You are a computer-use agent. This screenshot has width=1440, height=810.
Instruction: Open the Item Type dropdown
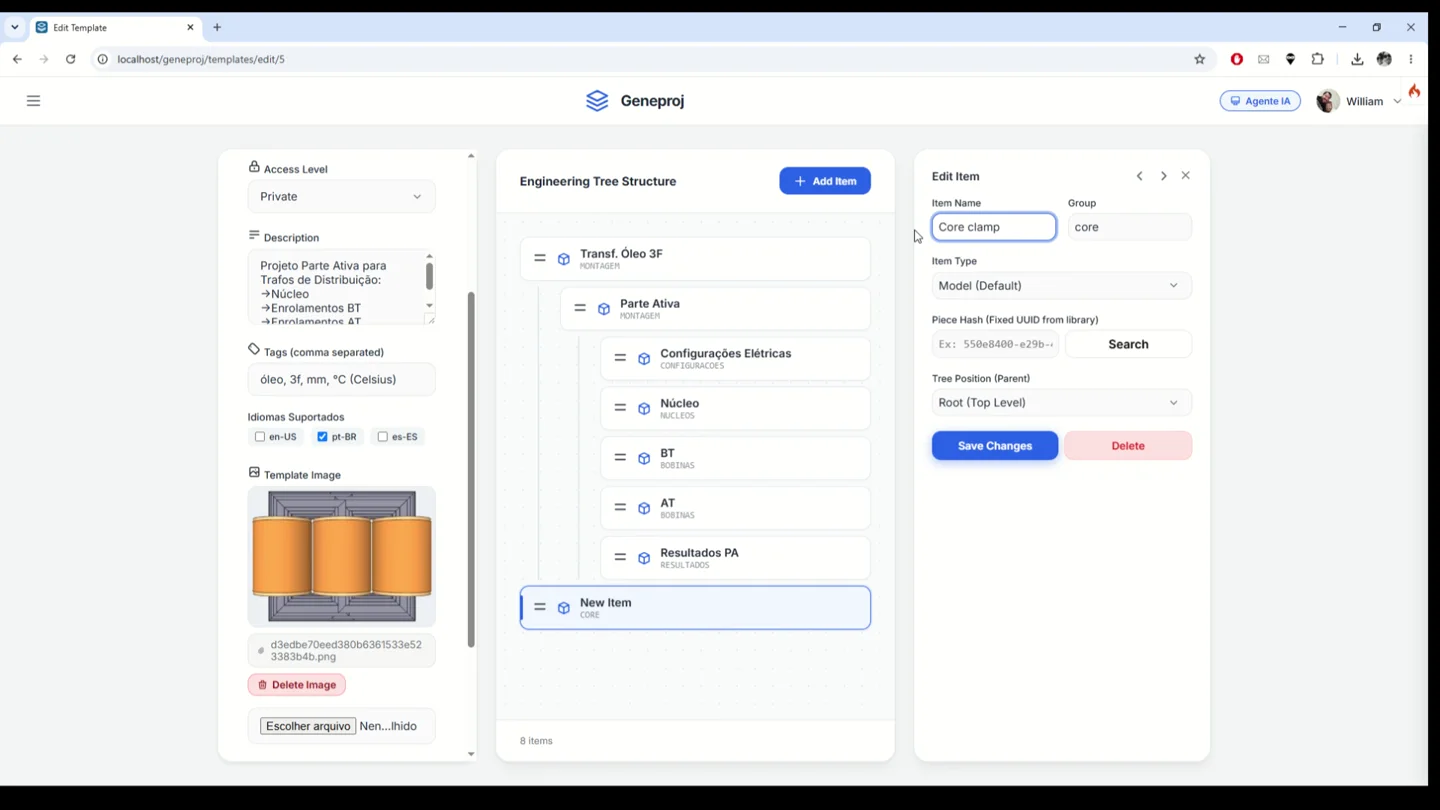[x=1061, y=286]
